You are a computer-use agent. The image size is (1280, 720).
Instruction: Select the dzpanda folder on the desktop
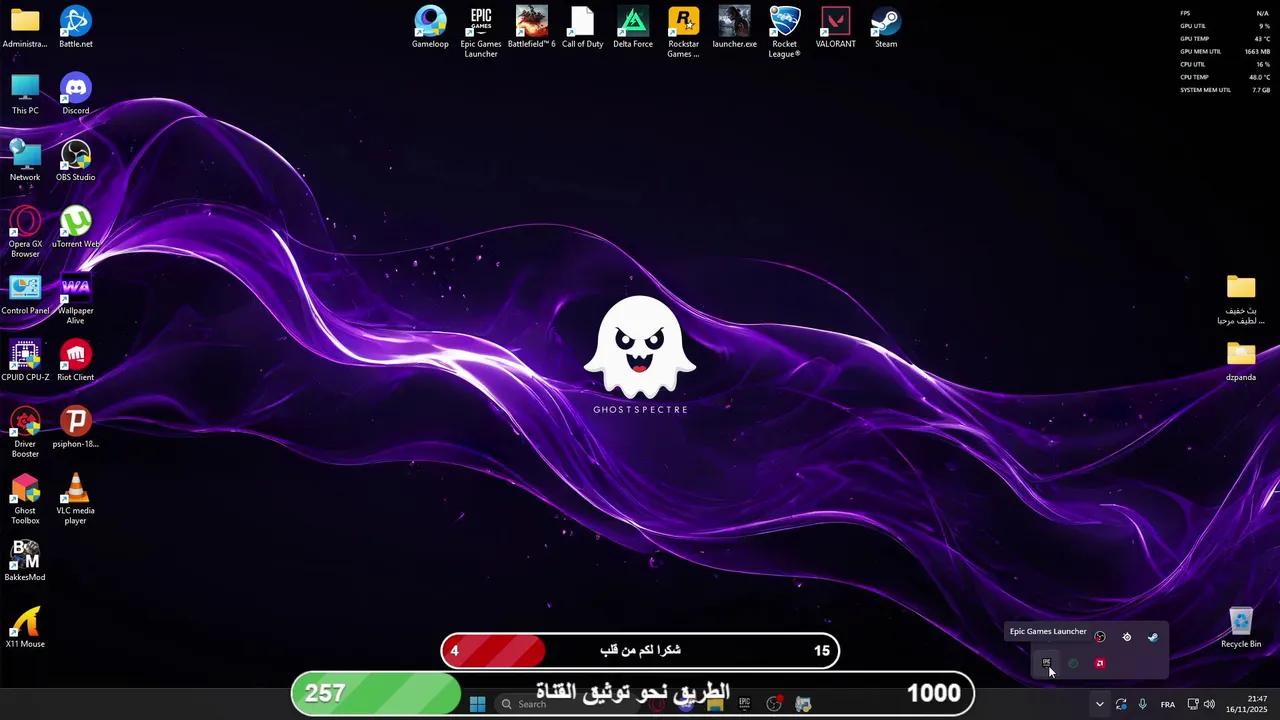pyautogui.click(x=1241, y=361)
